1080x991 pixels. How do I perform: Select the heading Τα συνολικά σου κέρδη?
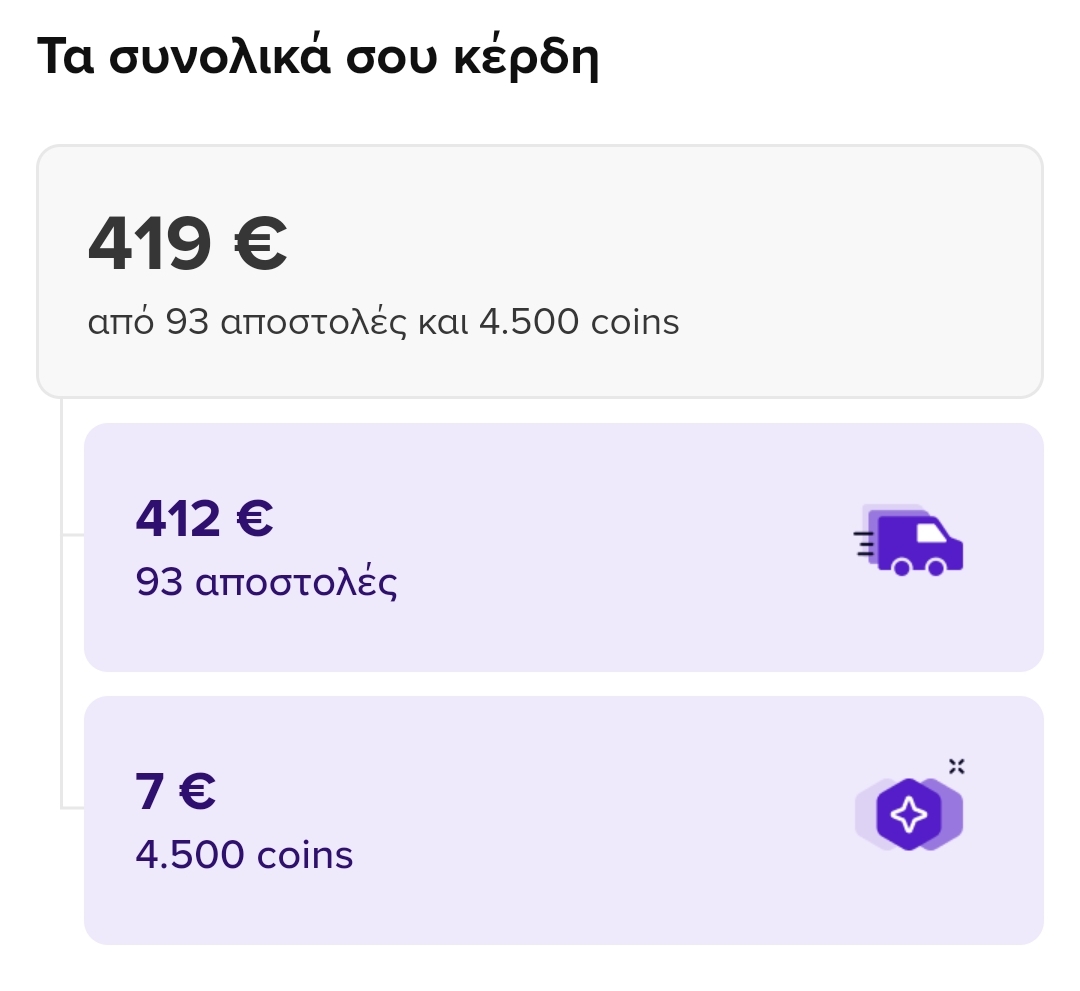click(x=318, y=56)
